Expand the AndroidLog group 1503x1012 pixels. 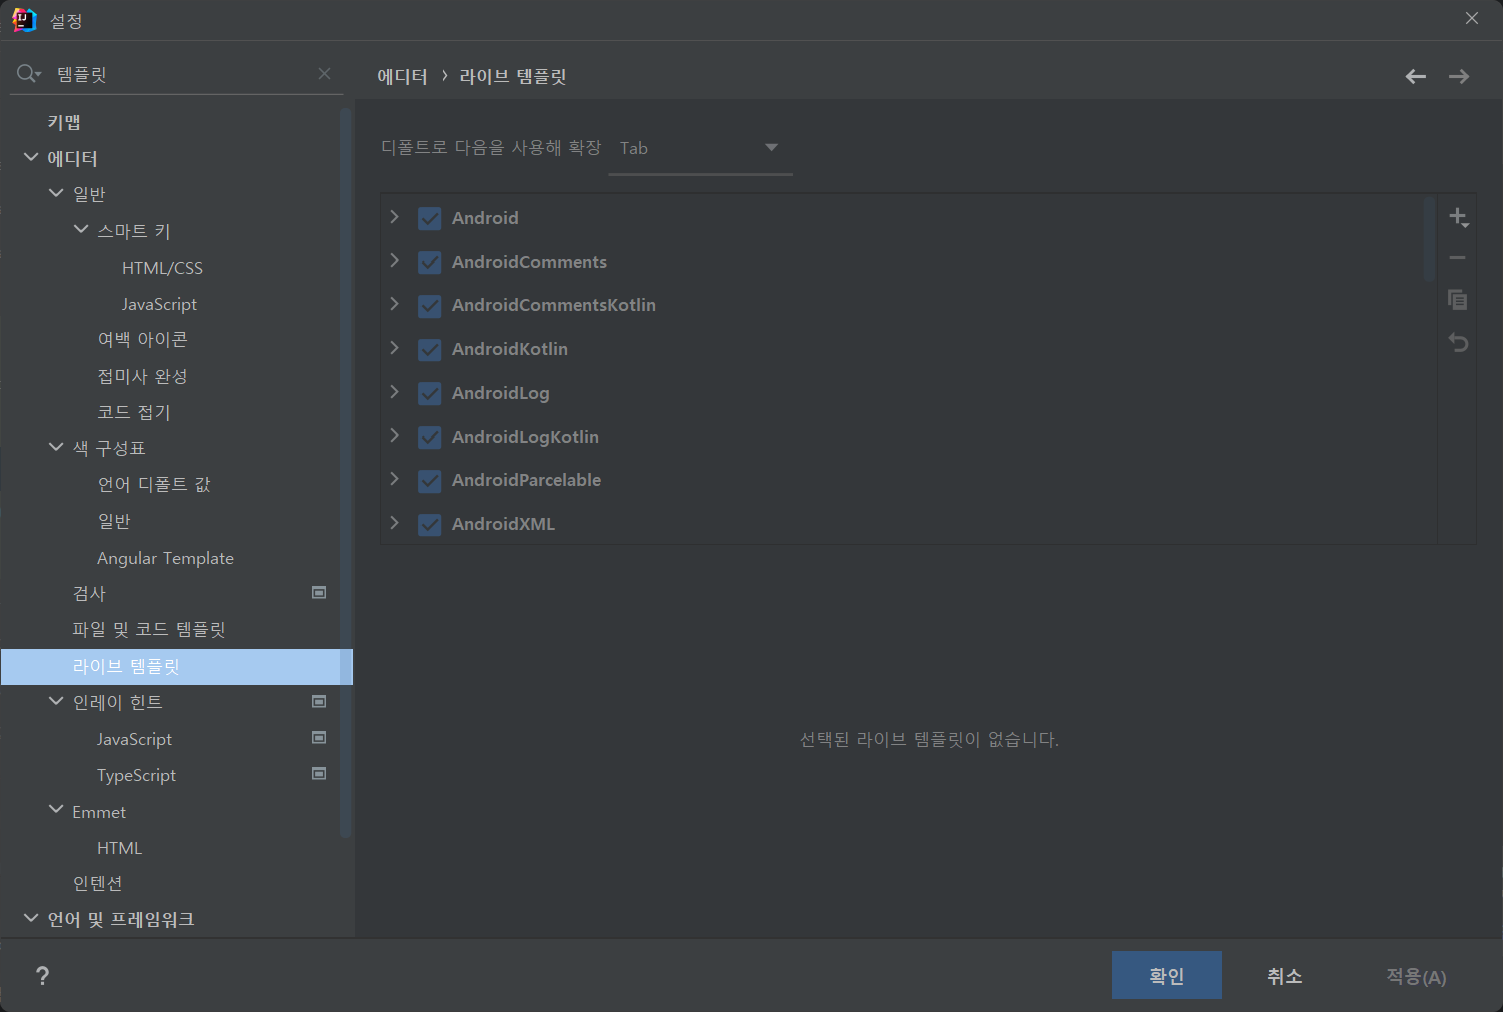(x=394, y=392)
